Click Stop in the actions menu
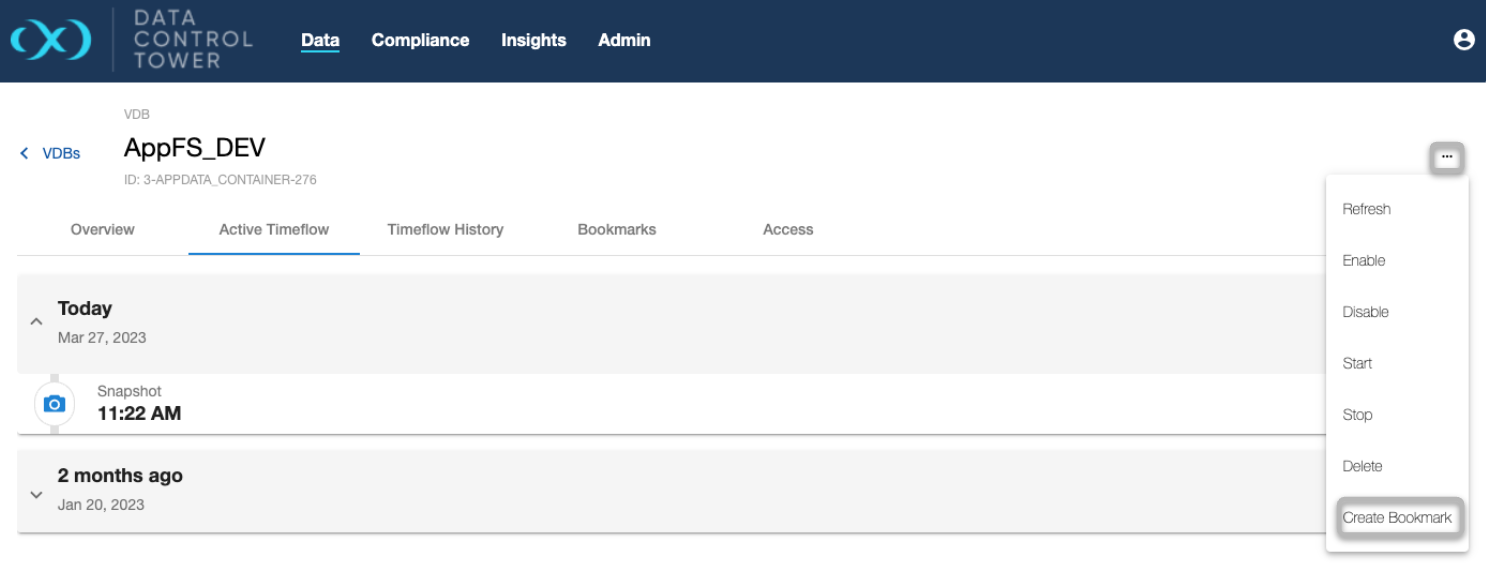The image size is (1486, 572). [1357, 415]
